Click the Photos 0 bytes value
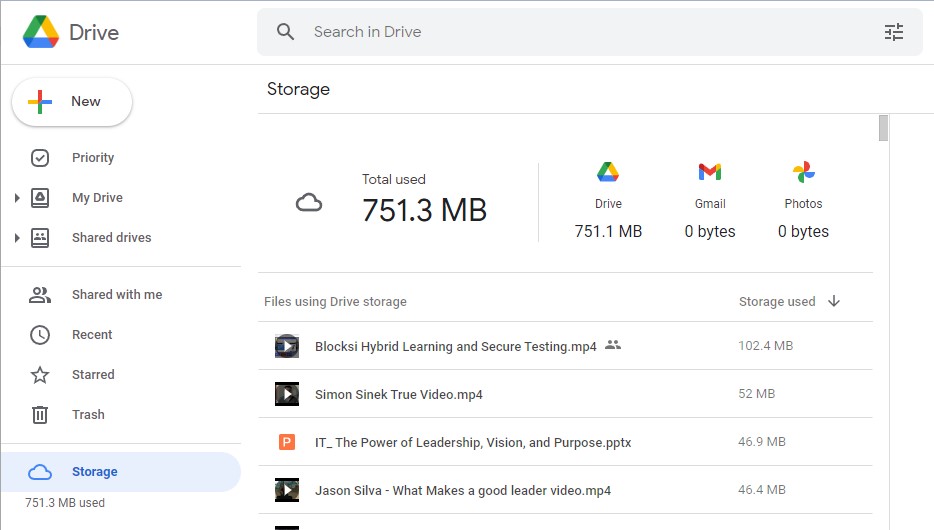Screen dimensions: 934x530 [x=804, y=231]
